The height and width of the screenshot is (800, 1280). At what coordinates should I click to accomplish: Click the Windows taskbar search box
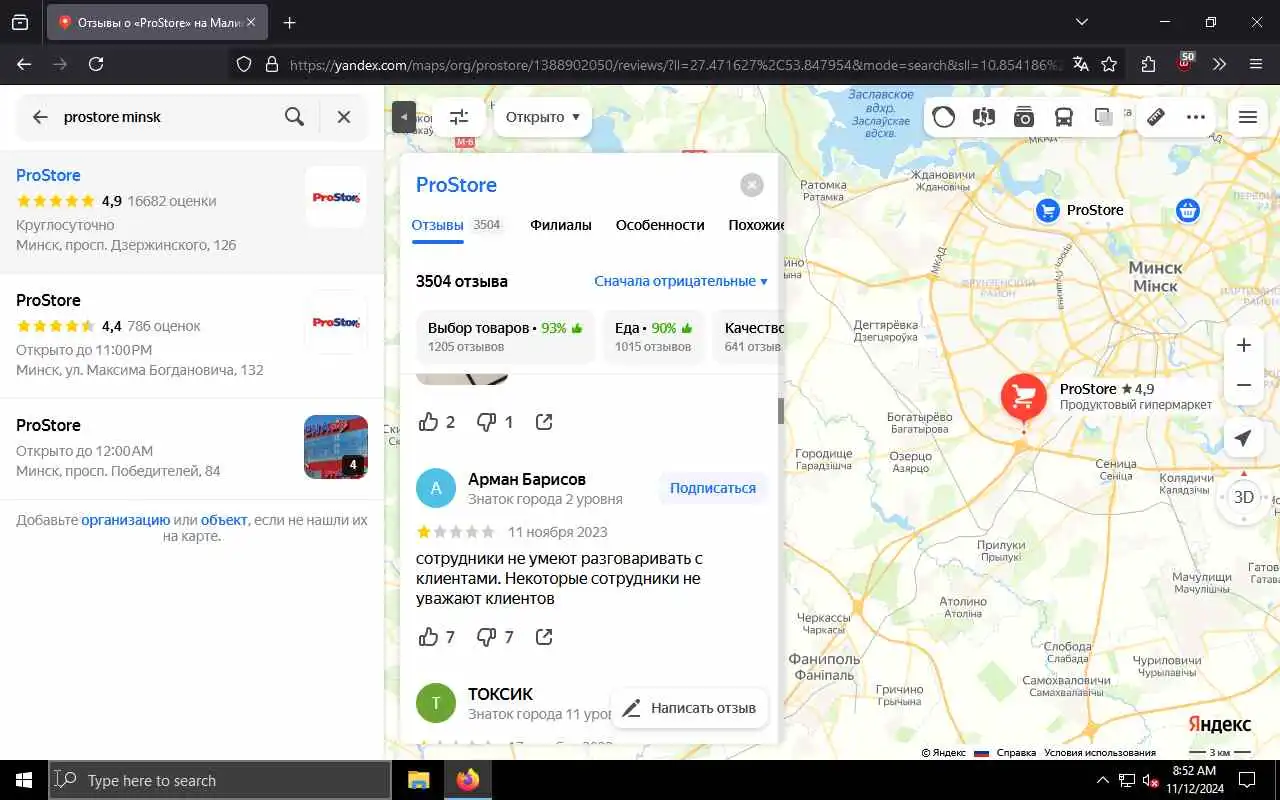pos(220,780)
